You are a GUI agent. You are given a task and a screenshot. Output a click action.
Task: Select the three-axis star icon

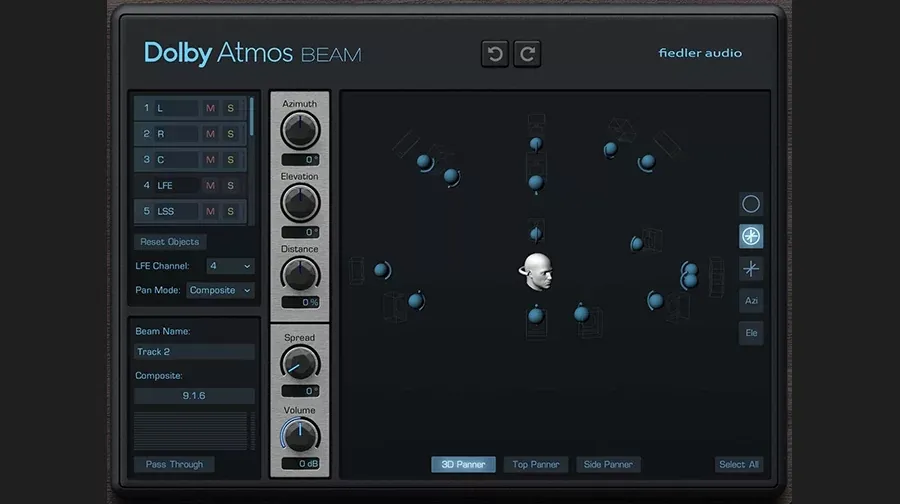point(751,269)
